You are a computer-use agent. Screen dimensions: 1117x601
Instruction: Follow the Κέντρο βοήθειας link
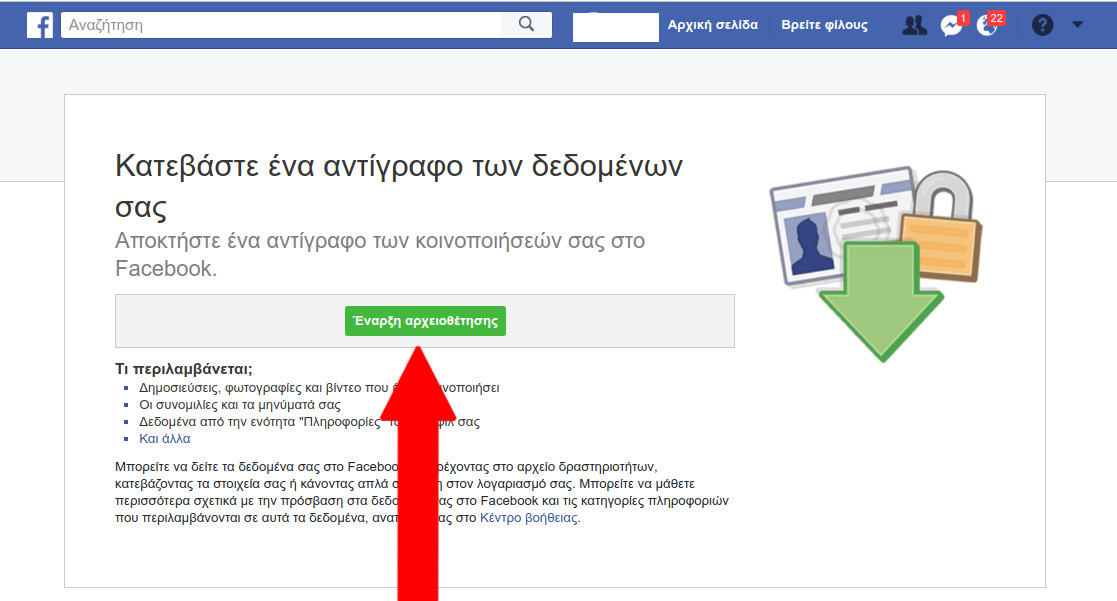click(x=529, y=518)
